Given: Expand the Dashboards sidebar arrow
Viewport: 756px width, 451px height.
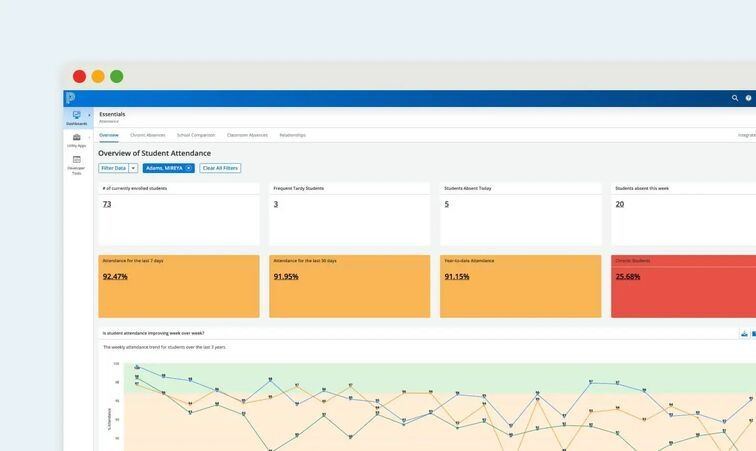Looking at the screenshot, I should click(89, 115).
